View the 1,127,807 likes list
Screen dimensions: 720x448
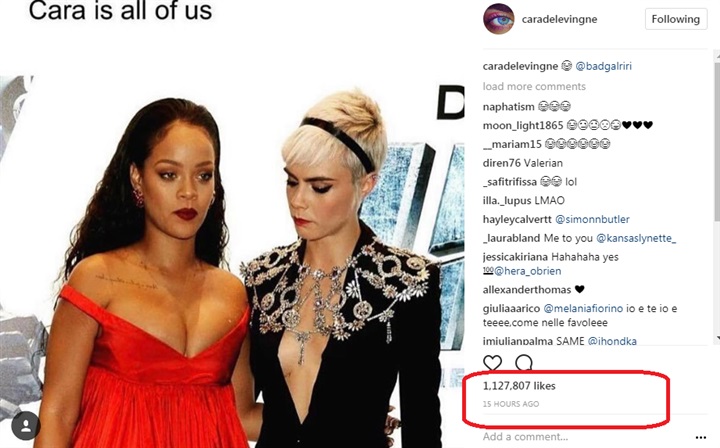click(x=519, y=386)
